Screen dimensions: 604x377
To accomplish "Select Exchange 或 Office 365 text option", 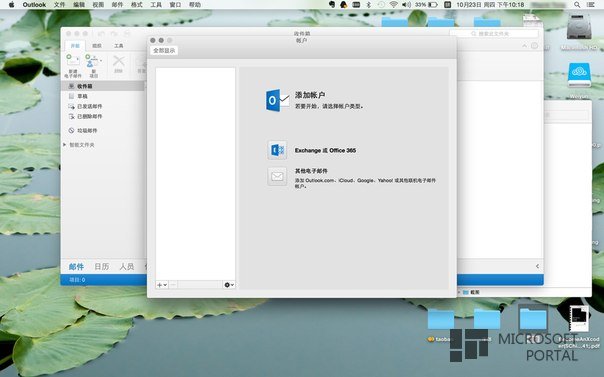I will [x=325, y=151].
